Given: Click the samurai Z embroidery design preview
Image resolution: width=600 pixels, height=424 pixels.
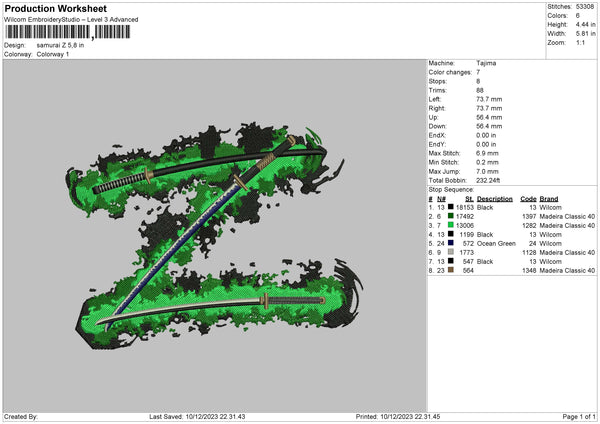Looking at the screenshot, I should pos(214,235).
